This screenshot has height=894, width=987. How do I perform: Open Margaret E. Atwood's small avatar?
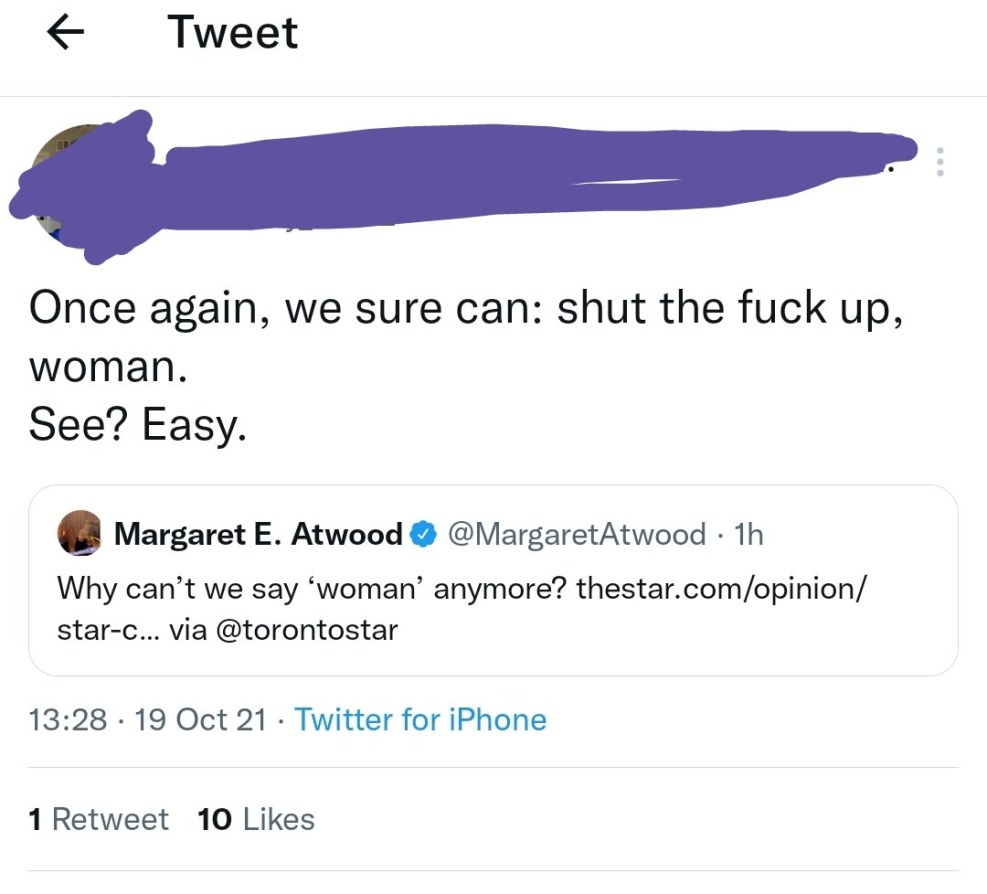point(80,534)
